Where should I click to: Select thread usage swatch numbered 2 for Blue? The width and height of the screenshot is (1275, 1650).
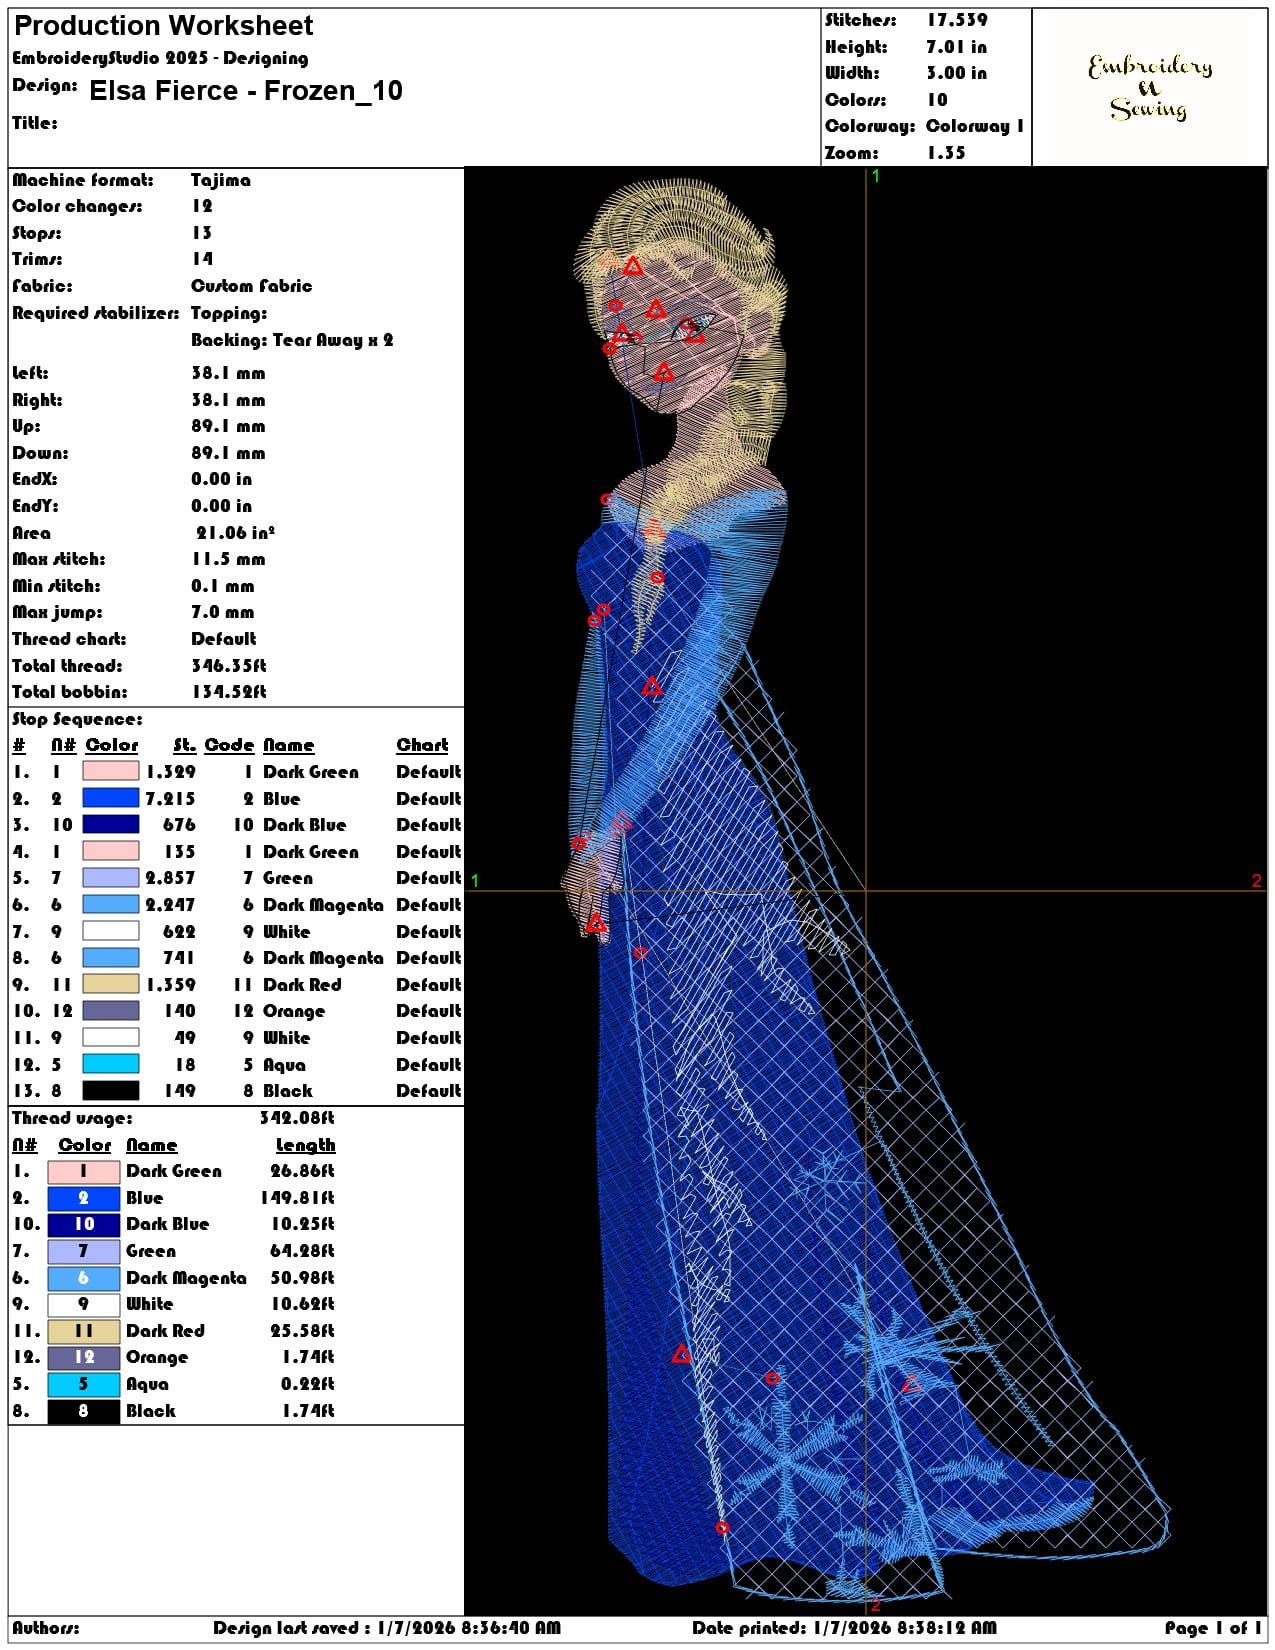[84, 1198]
